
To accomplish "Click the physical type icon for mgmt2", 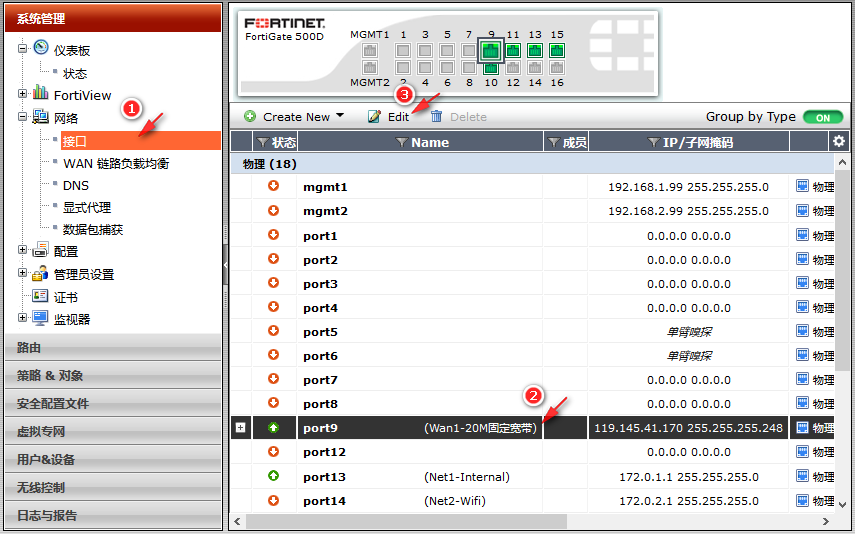I will [x=802, y=211].
